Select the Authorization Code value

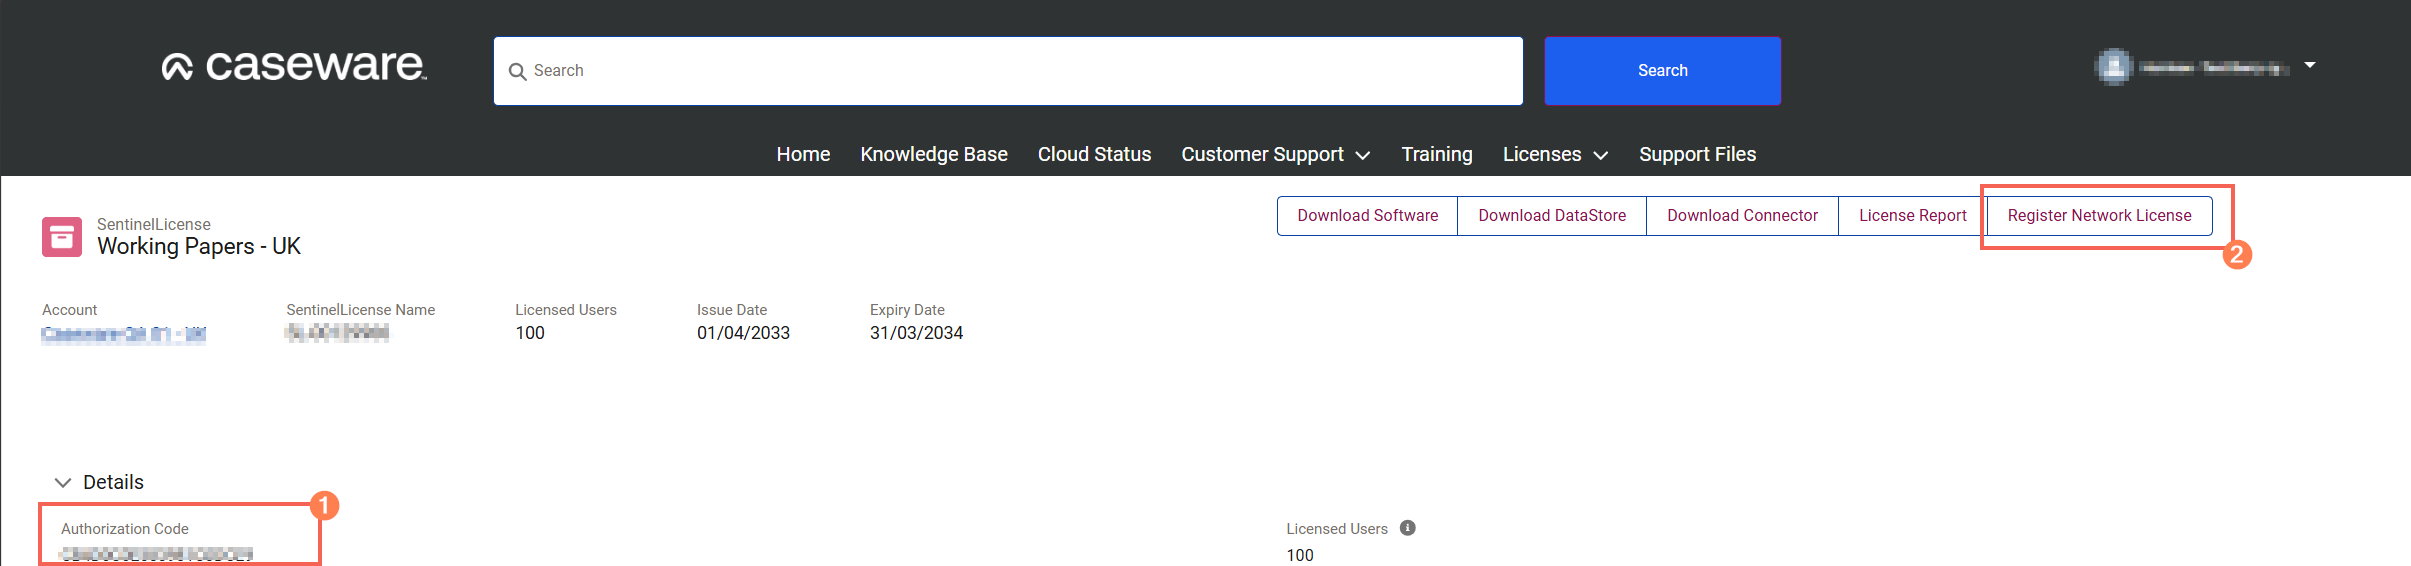tap(157, 554)
